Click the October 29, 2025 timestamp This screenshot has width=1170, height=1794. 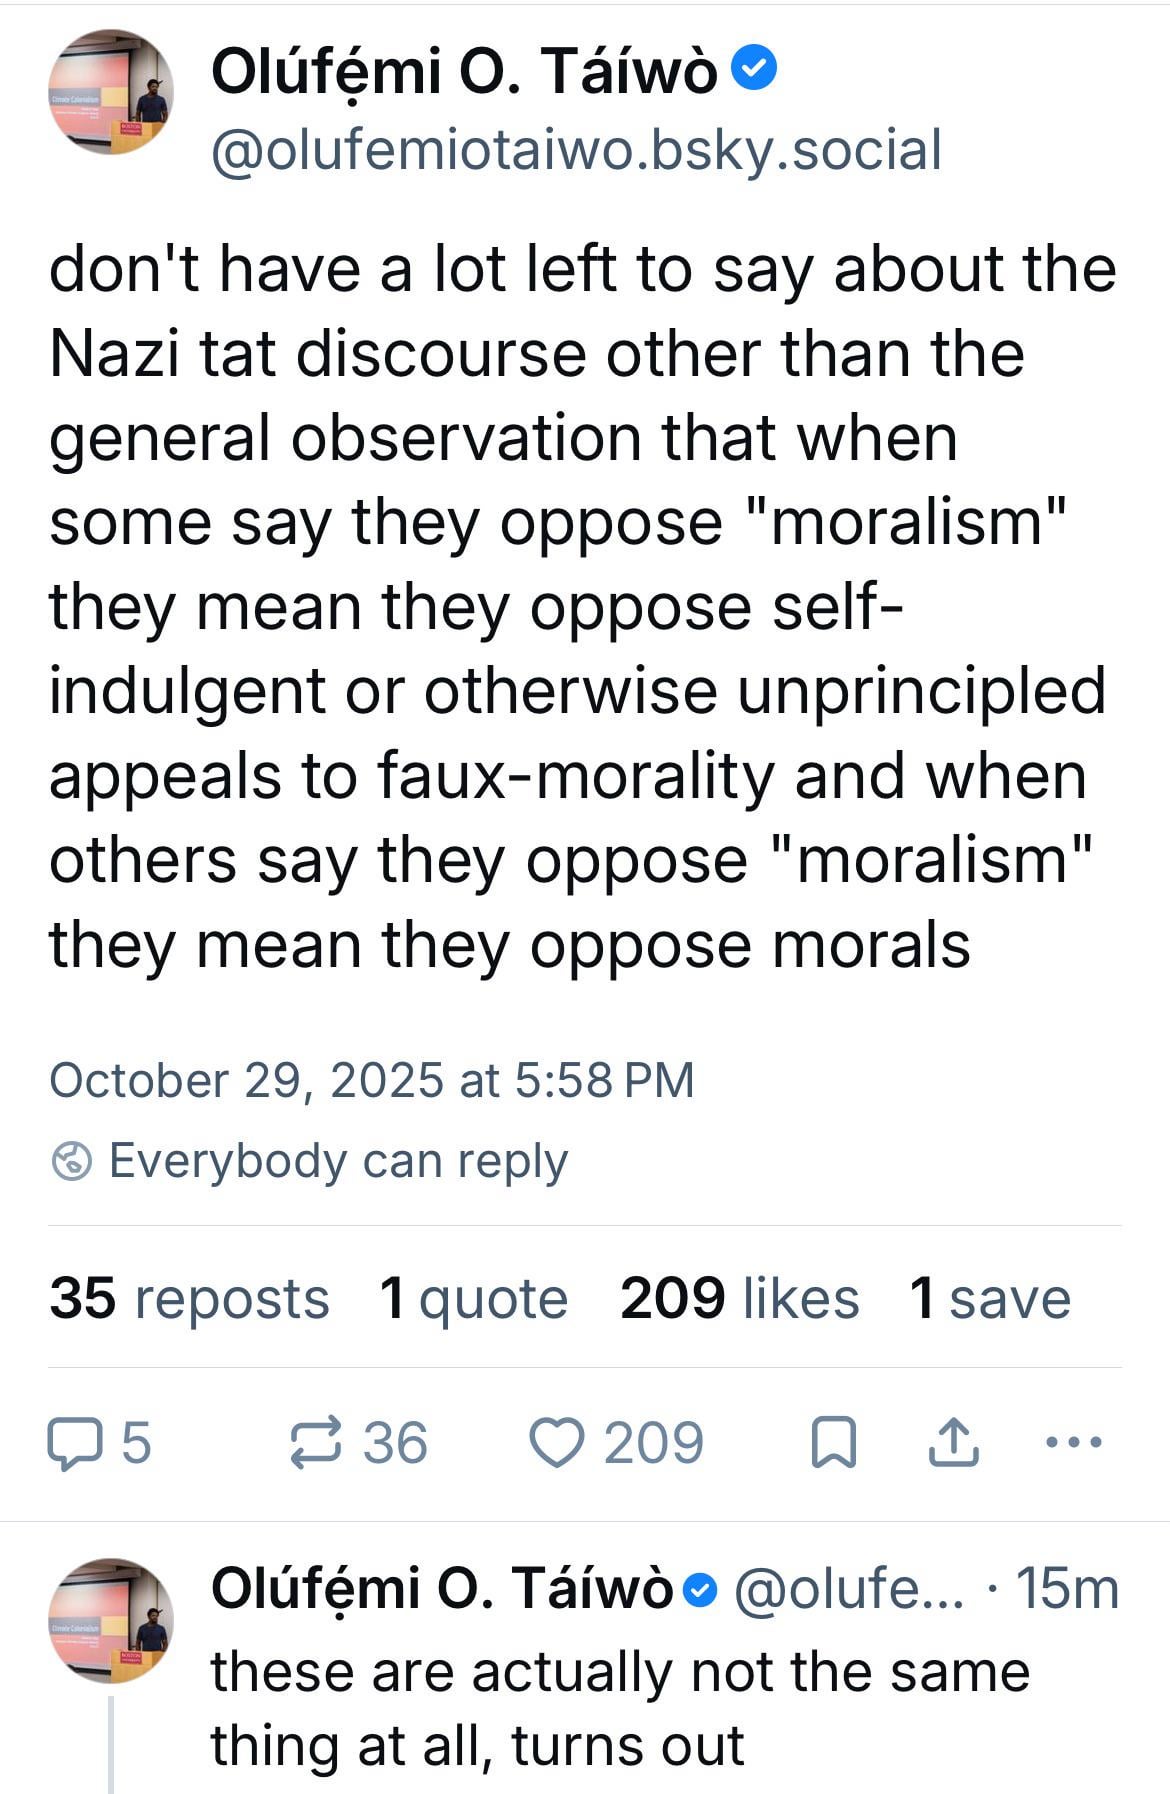(371, 1080)
